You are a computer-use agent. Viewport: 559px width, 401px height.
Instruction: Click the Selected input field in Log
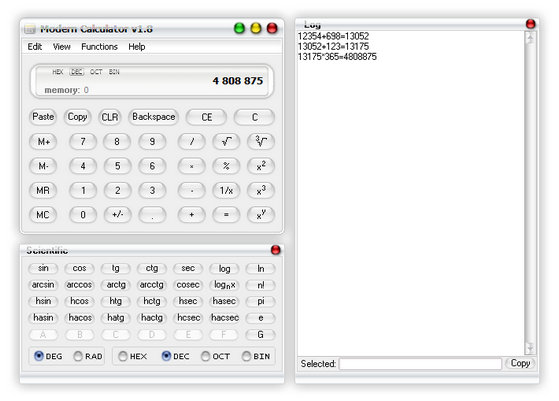tap(420, 364)
